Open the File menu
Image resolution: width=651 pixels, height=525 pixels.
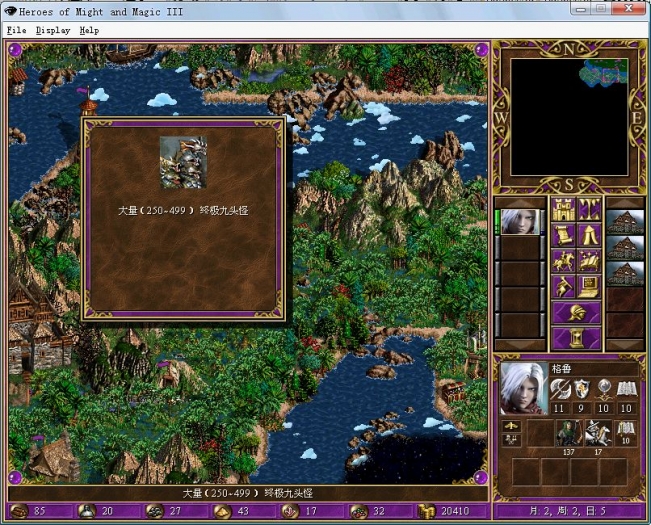click(16, 30)
